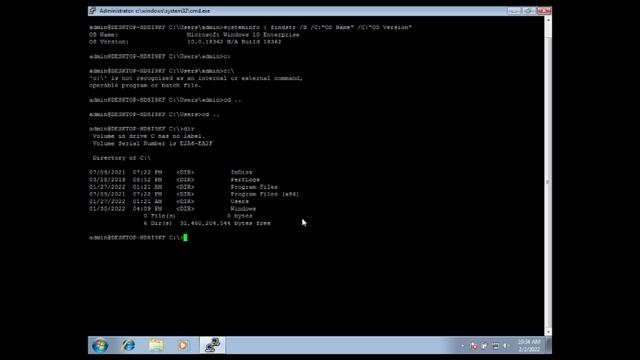Click the 'Windows' directory entry
The width and height of the screenshot is (640, 360).
pos(243,209)
